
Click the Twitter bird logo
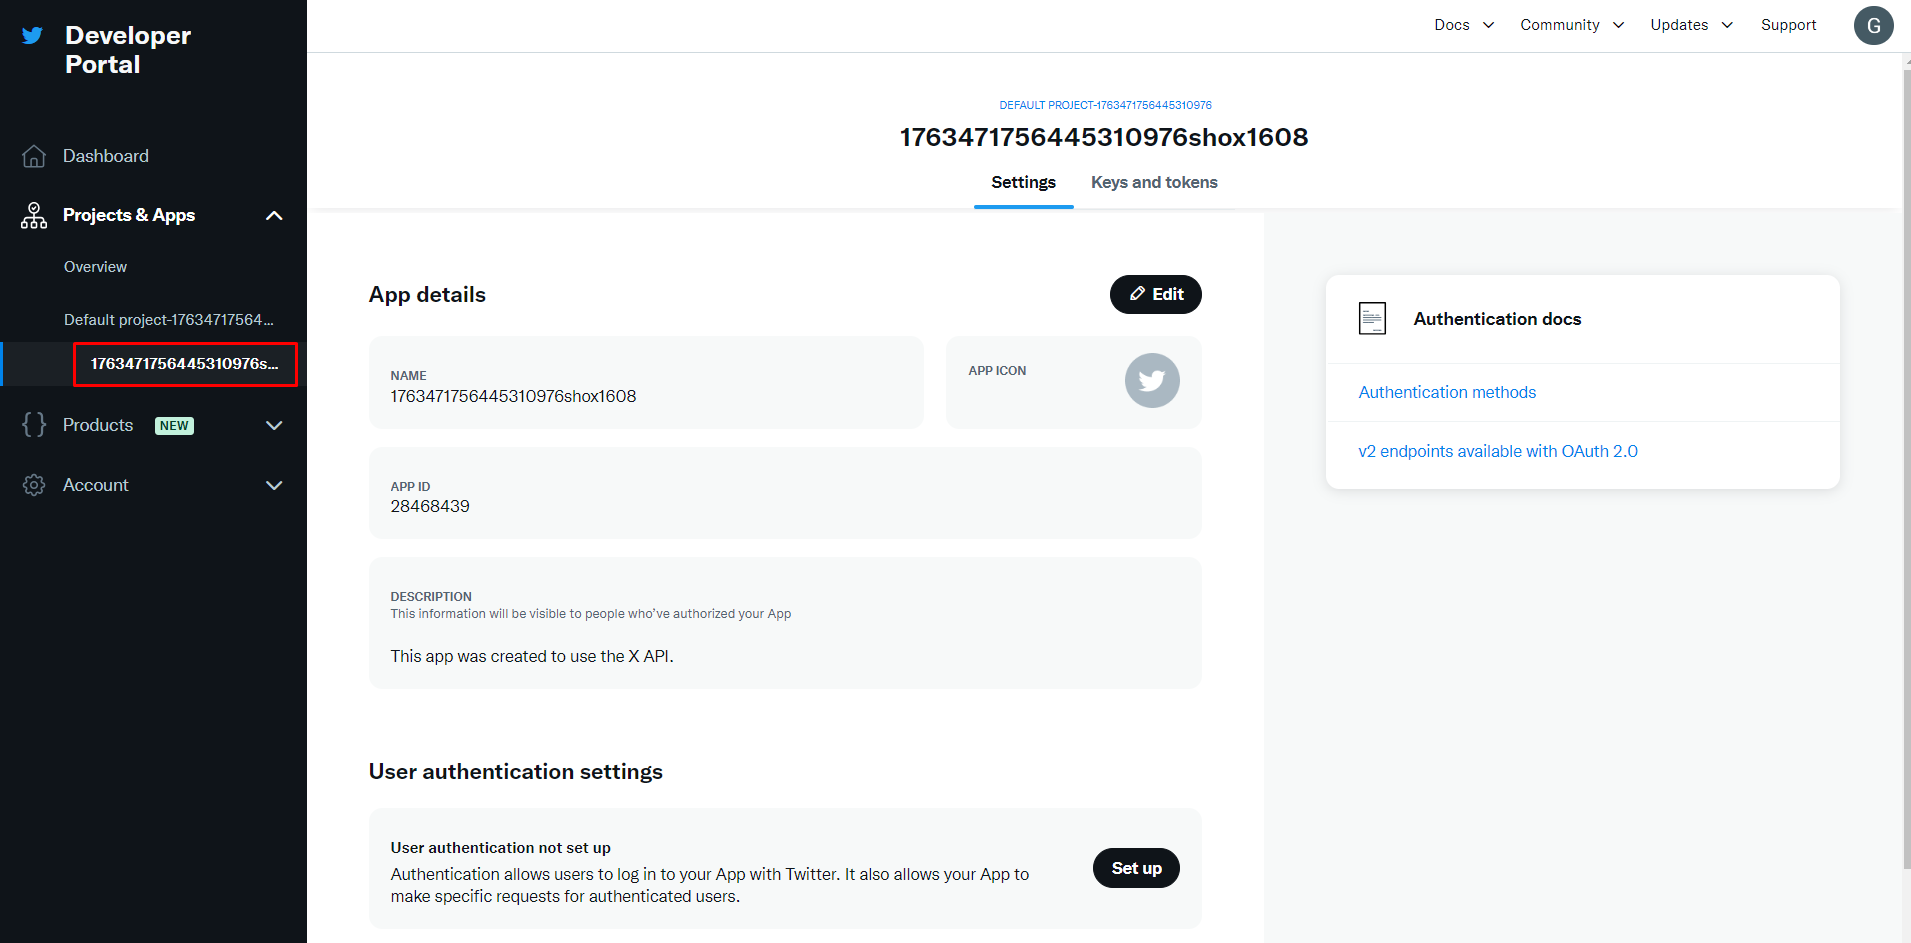pos(32,36)
